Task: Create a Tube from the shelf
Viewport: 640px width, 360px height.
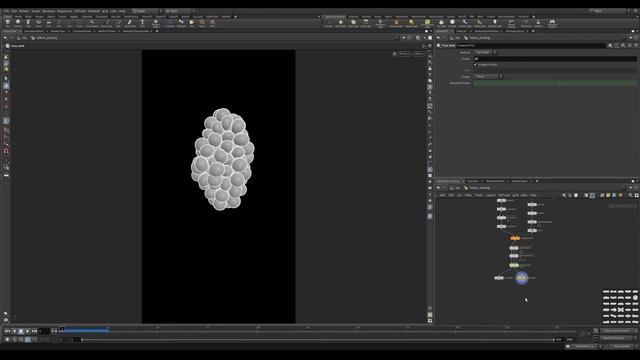Action: [28, 23]
